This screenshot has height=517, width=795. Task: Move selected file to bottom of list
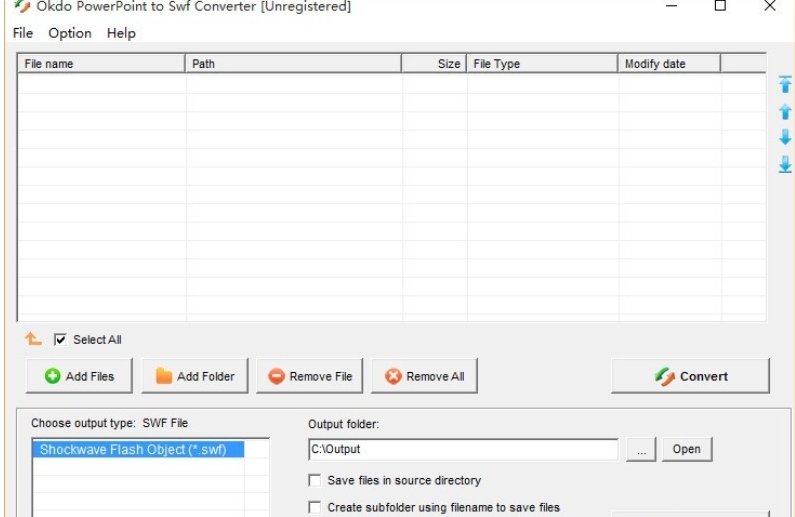785,164
